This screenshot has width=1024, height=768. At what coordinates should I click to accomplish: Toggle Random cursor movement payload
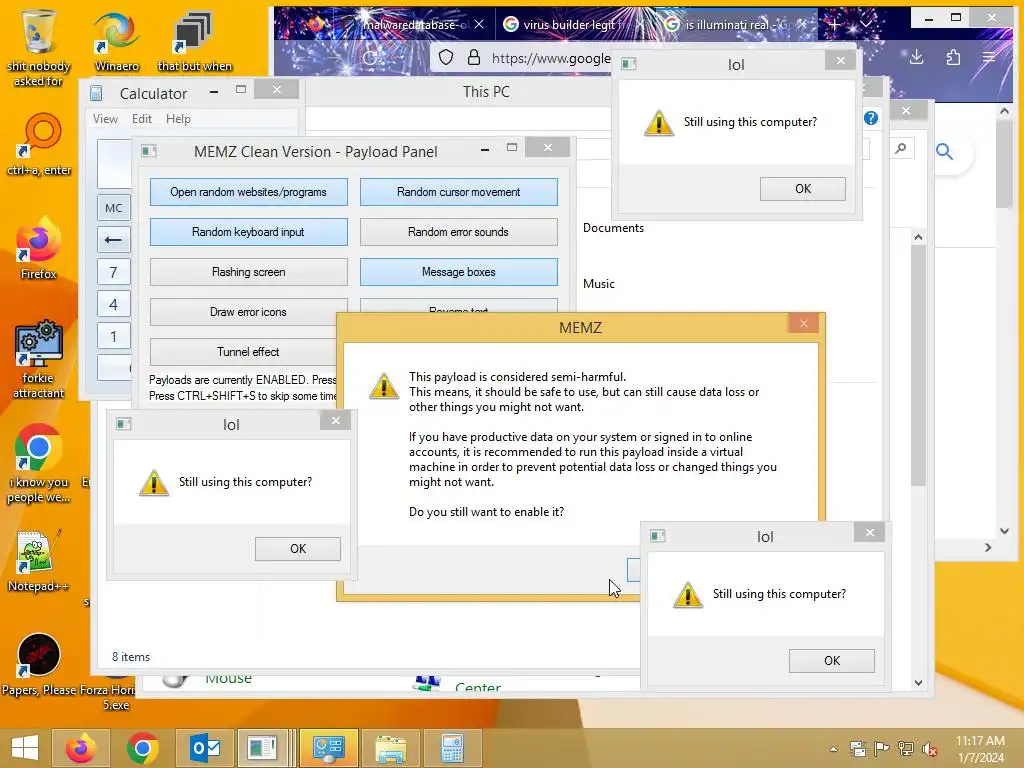tap(458, 192)
